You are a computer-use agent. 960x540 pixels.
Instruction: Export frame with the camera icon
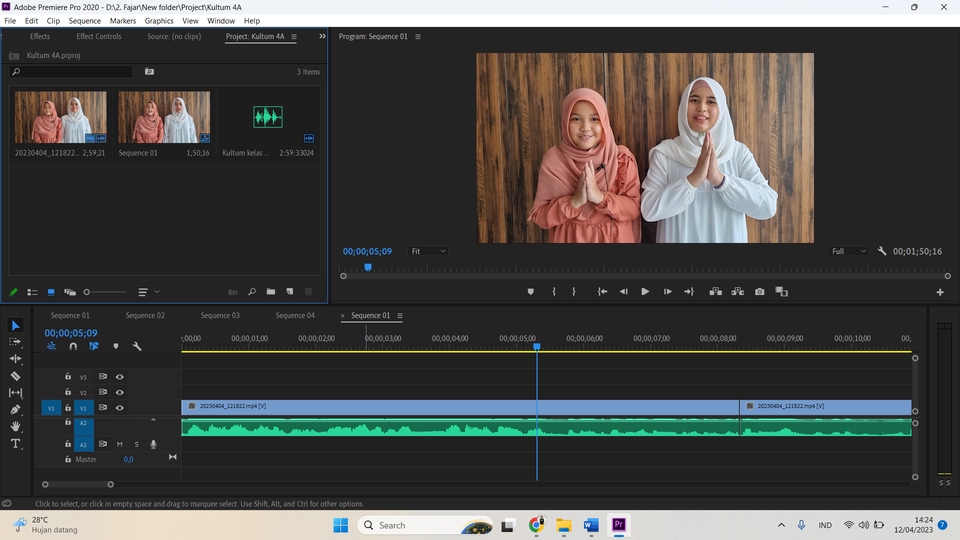pyautogui.click(x=759, y=291)
